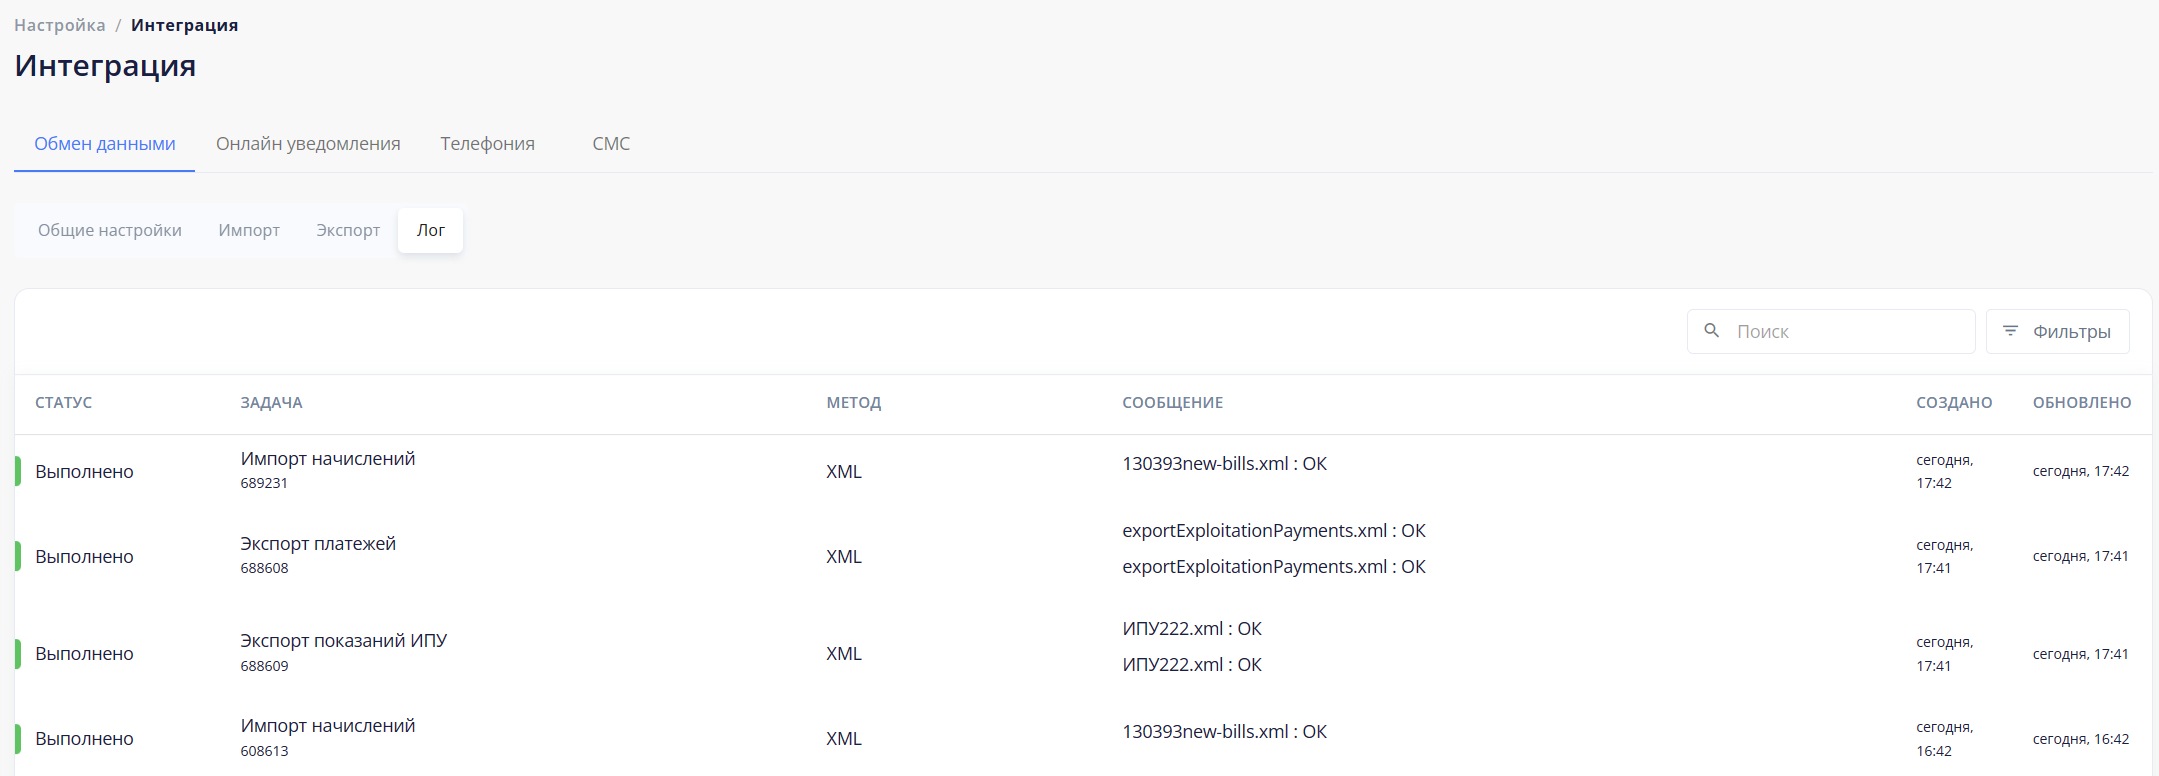Click the СТАТУС column header

pos(63,403)
